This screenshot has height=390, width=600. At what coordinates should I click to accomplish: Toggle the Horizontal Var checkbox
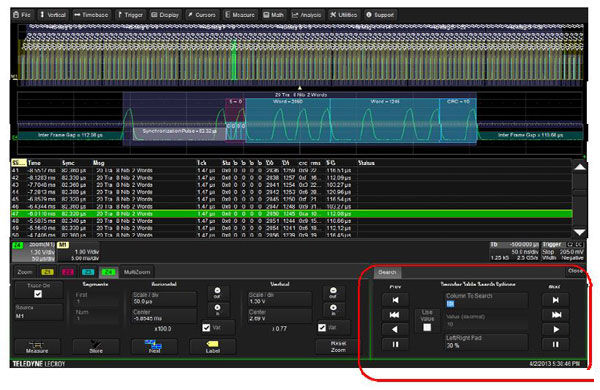[206, 328]
